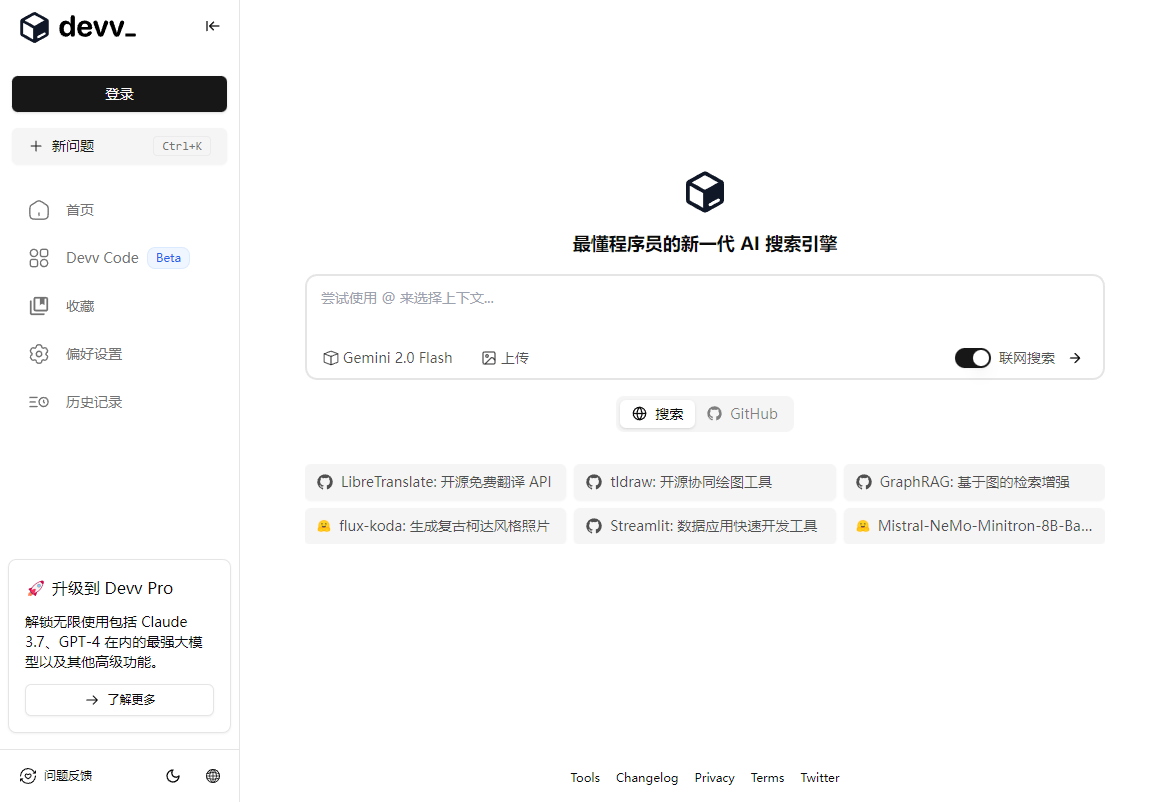This screenshot has height=802, width=1170.
Task: Open 偏好设置 preferences
Action: (x=75, y=354)
